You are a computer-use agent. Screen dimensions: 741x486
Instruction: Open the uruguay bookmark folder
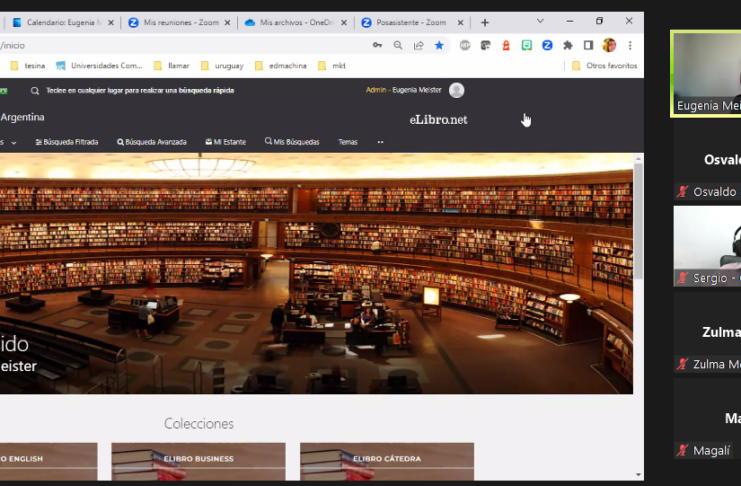point(222,66)
